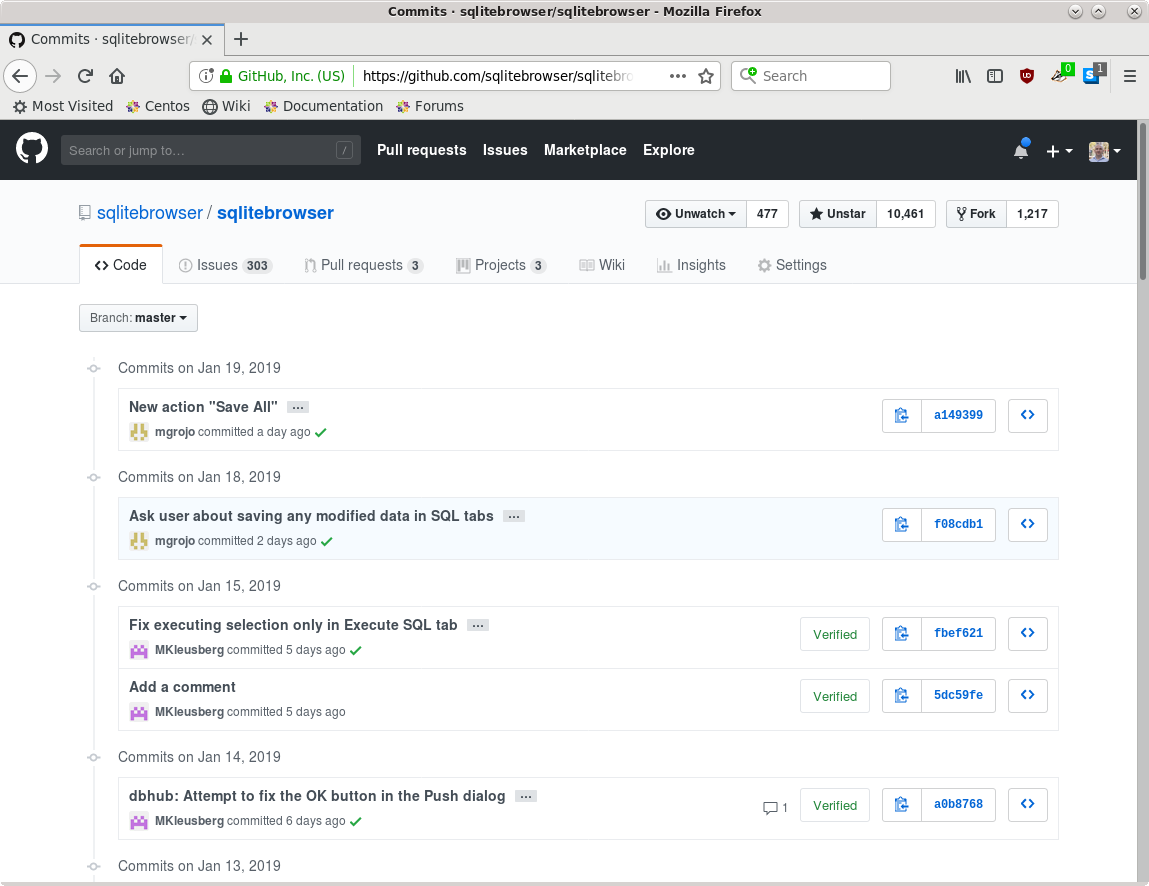Copy SHA of commit fbef621
Screen dimensions: 1149x886
click(x=901, y=633)
